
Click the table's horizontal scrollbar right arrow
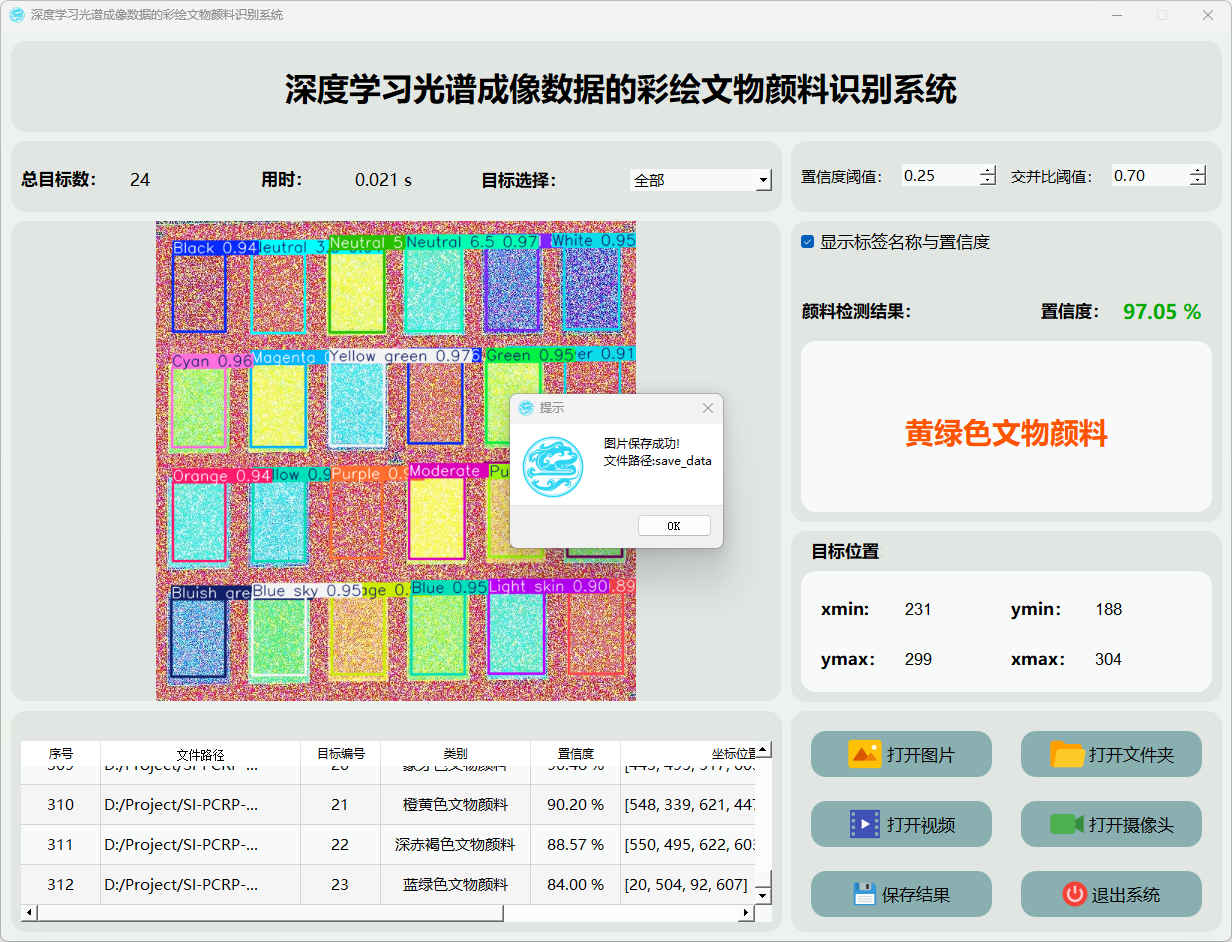pos(745,913)
